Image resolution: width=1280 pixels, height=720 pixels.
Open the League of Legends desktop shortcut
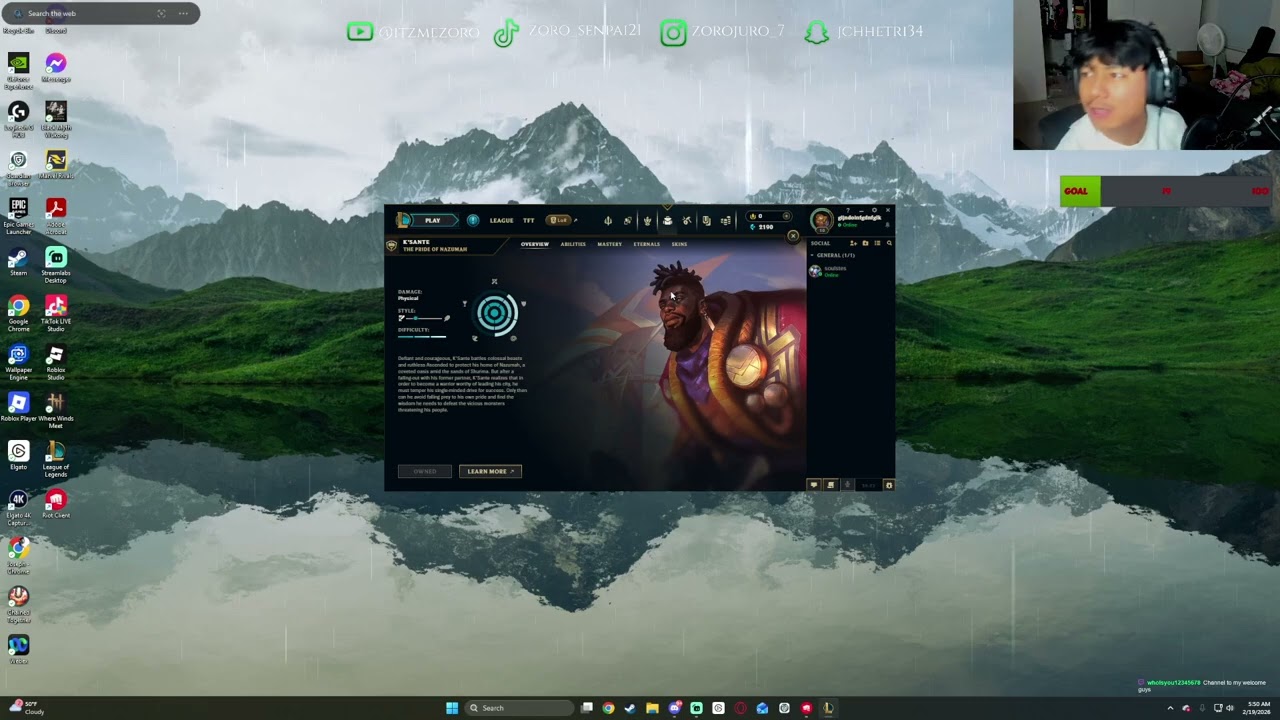click(56, 458)
